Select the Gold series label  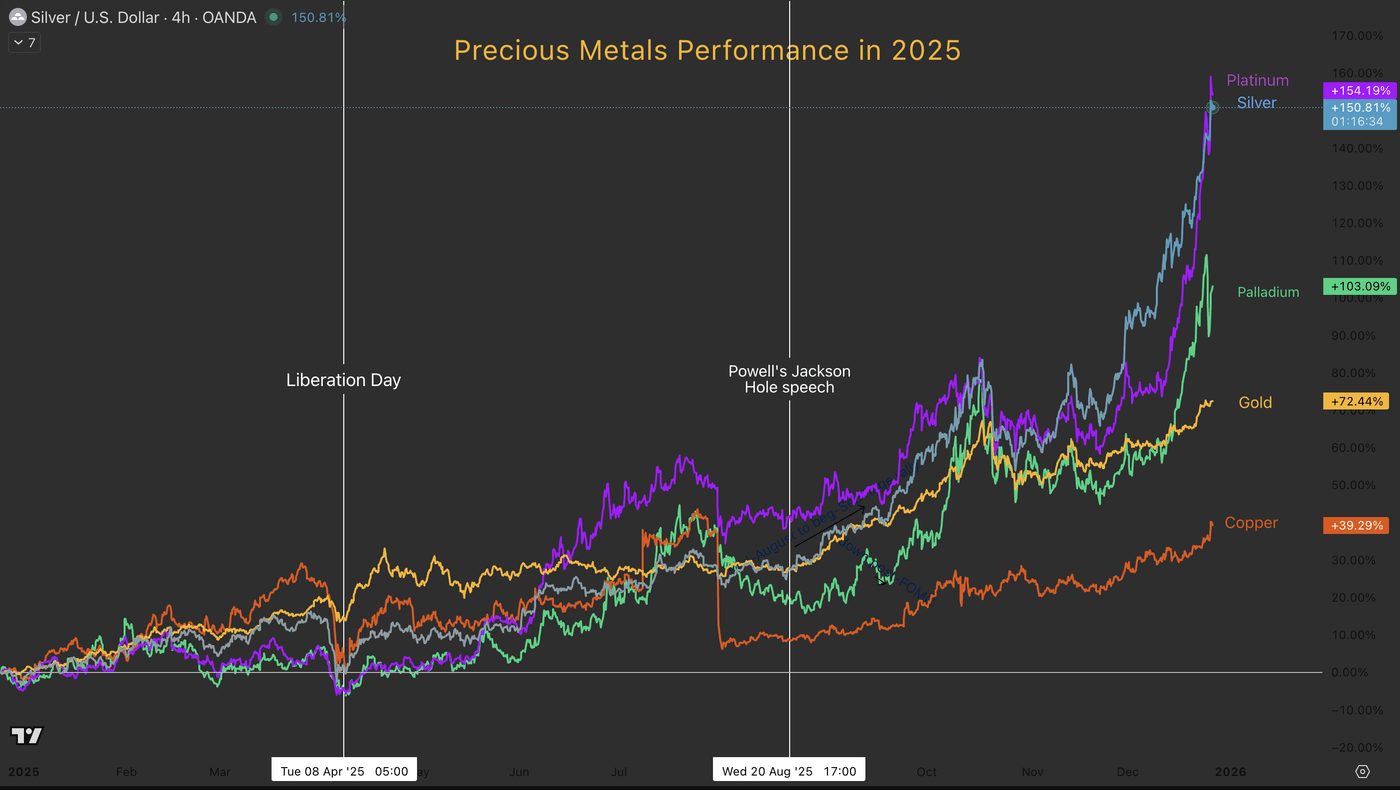[1255, 402]
